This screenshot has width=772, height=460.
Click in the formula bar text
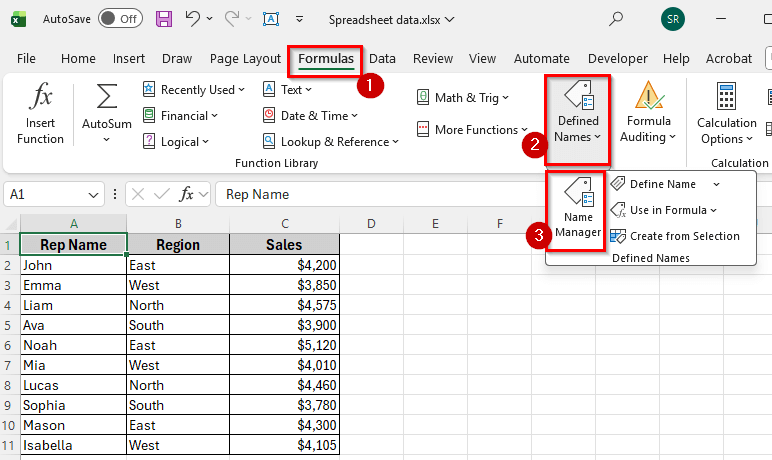(x=257, y=195)
